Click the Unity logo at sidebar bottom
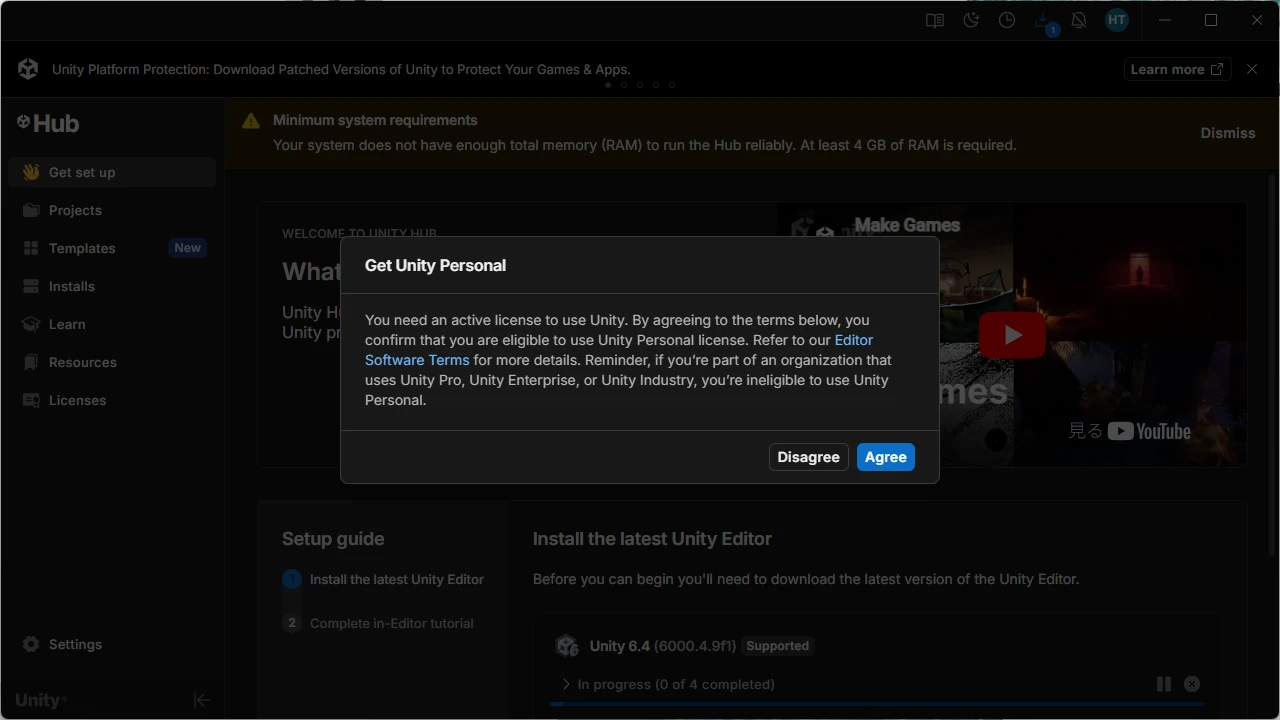The height and width of the screenshot is (720, 1280). 40,700
